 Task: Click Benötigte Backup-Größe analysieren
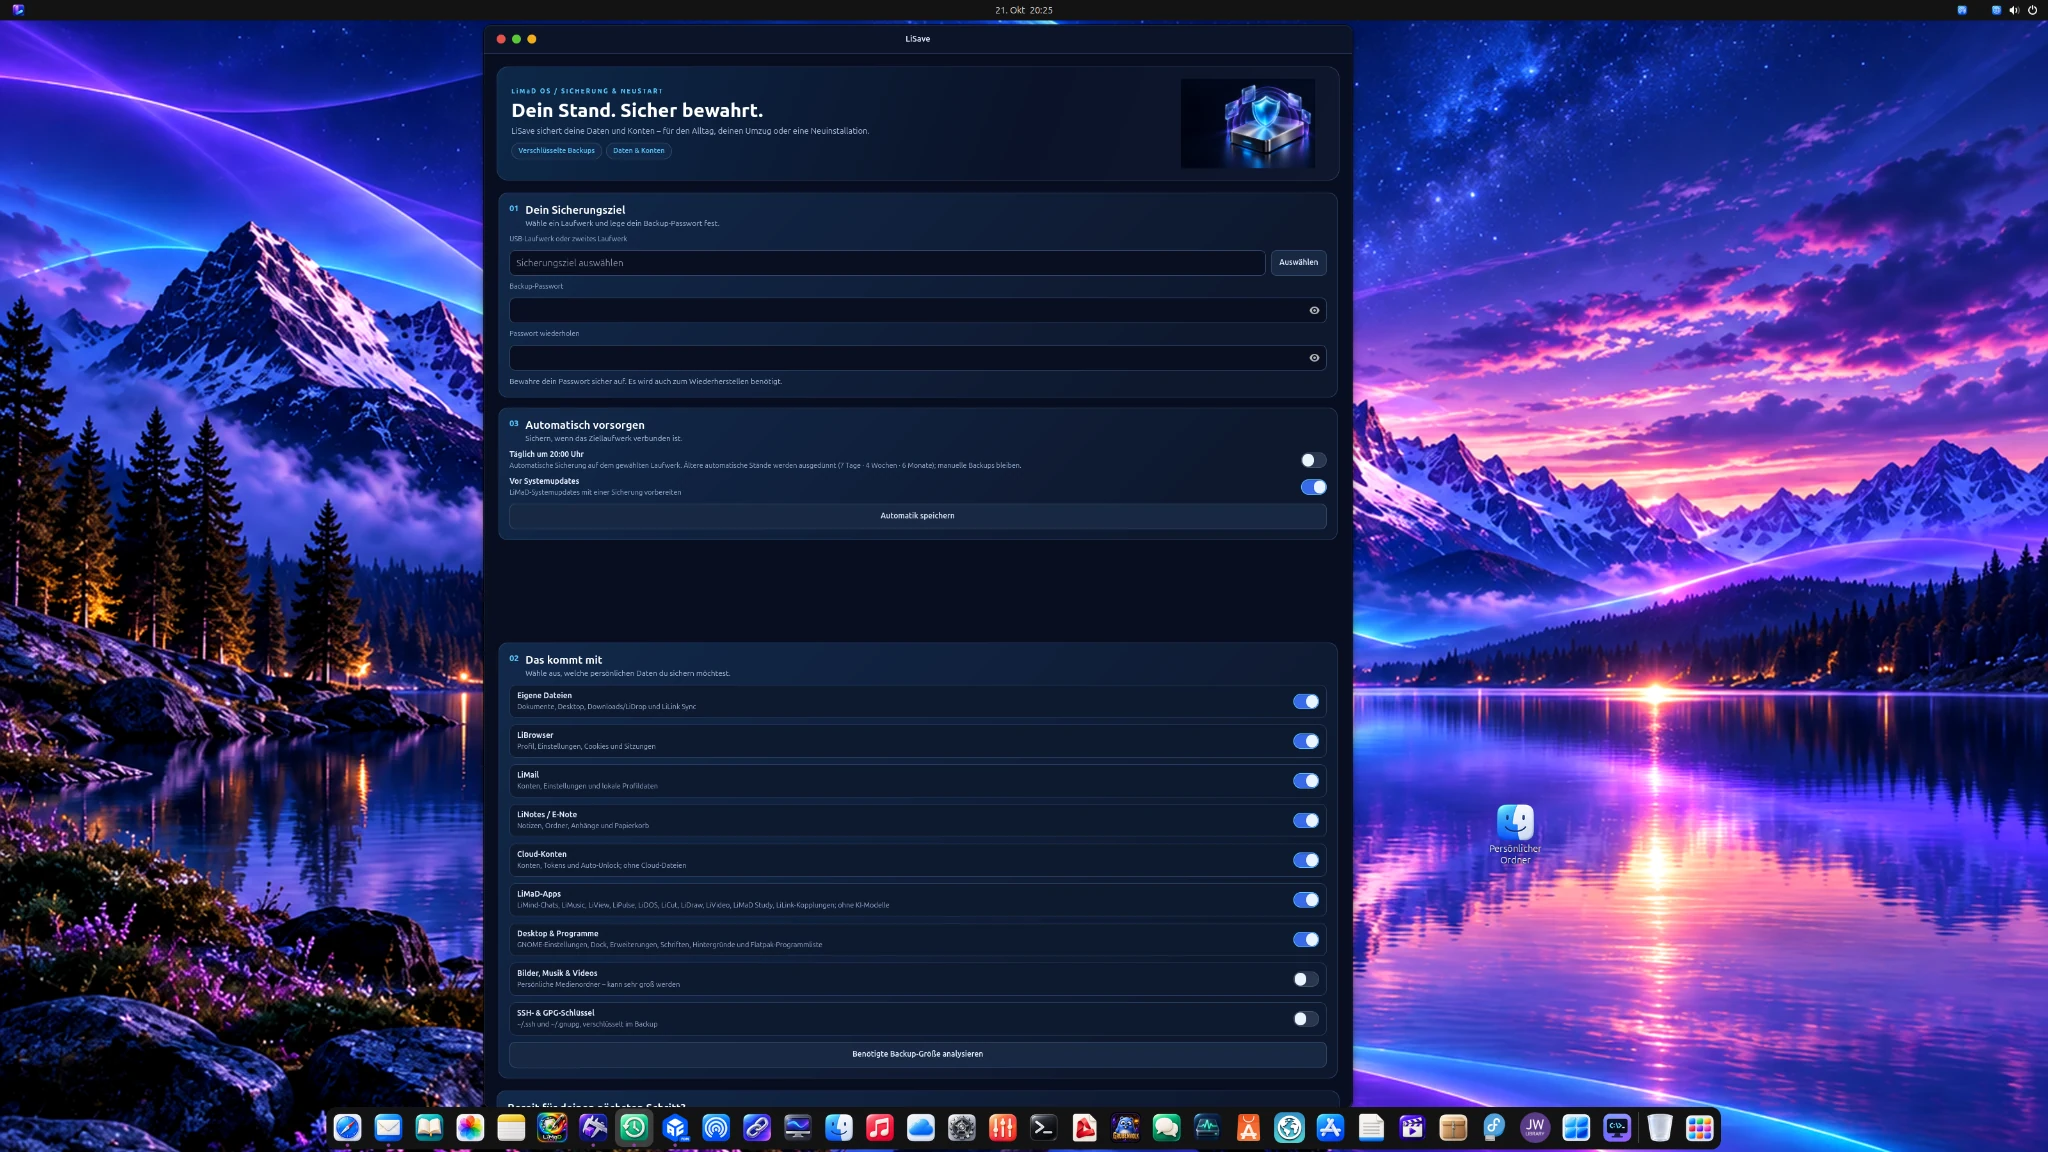coord(917,1054)
